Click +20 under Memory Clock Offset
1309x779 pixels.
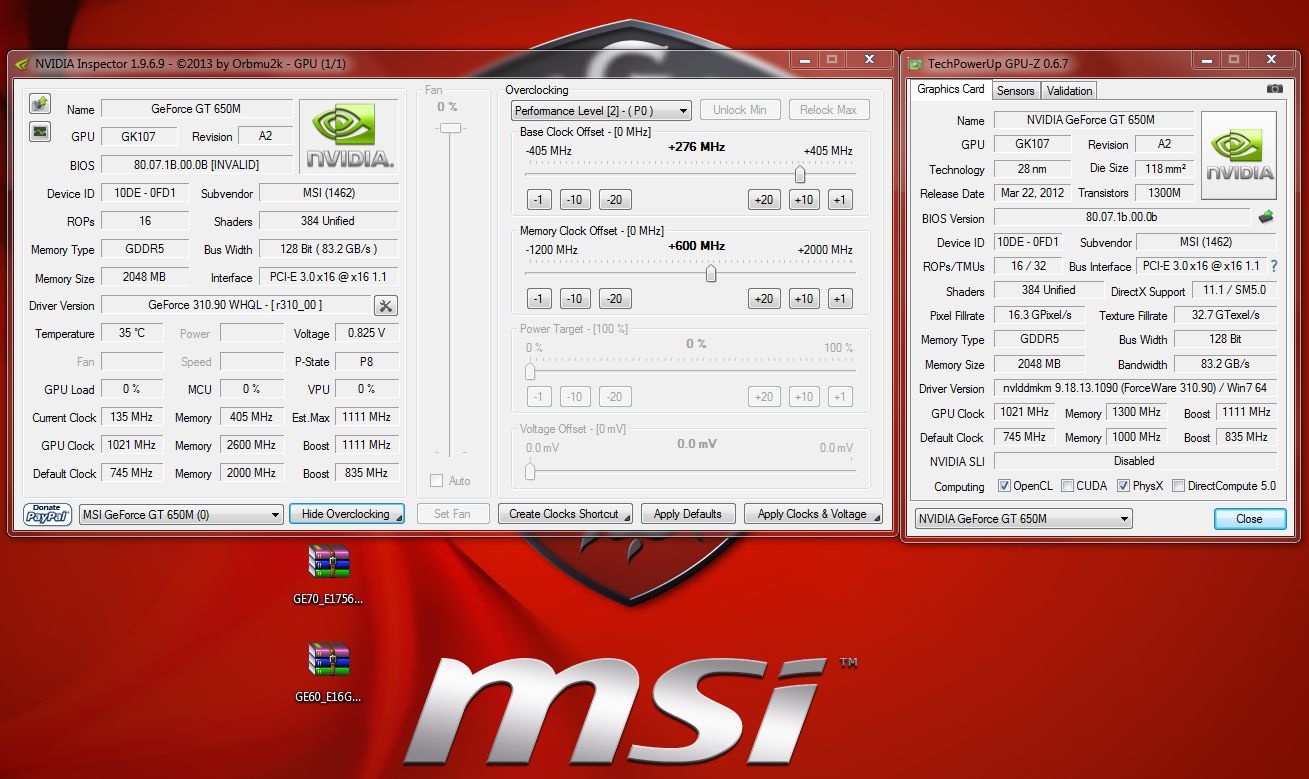click(x=764, y=299)
